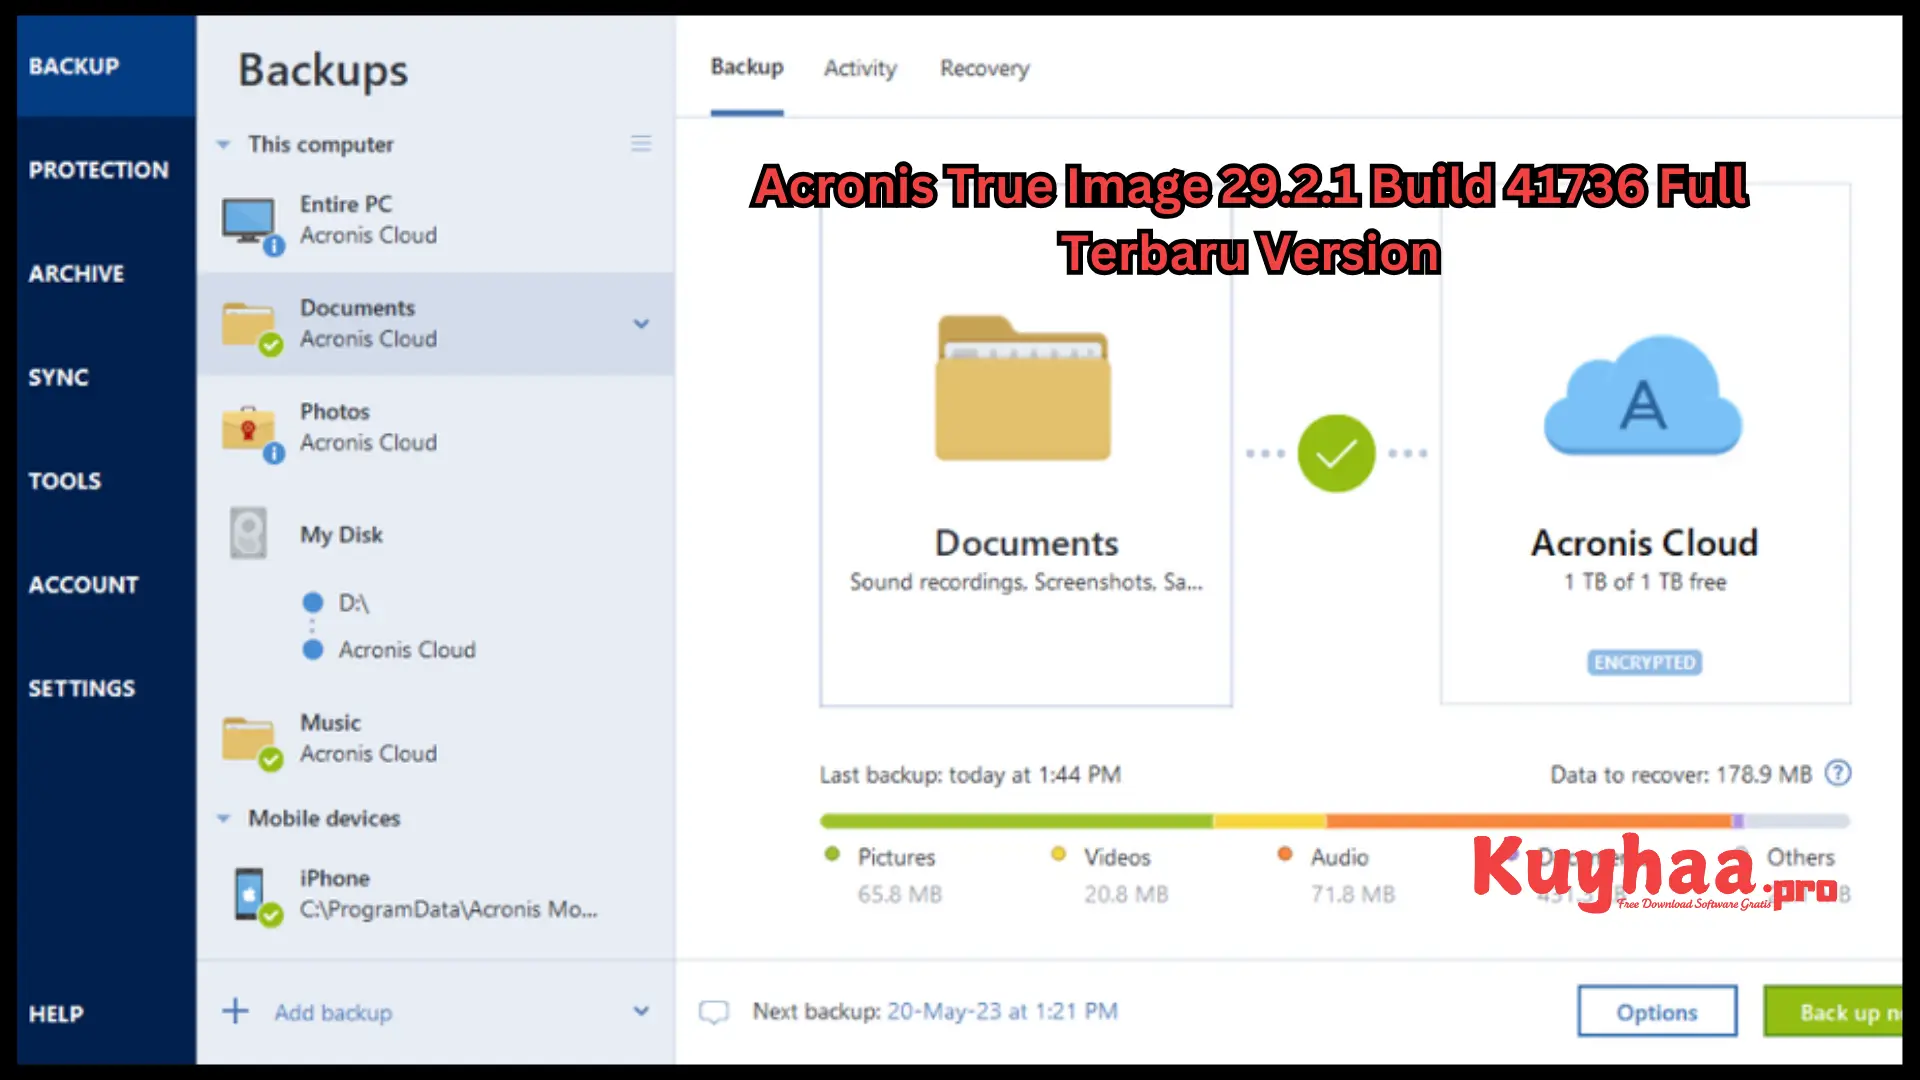Viewport: 1920px width, 1080px height.
Task: Click the comment bubble icon
Action: [x=714, y=1012]
